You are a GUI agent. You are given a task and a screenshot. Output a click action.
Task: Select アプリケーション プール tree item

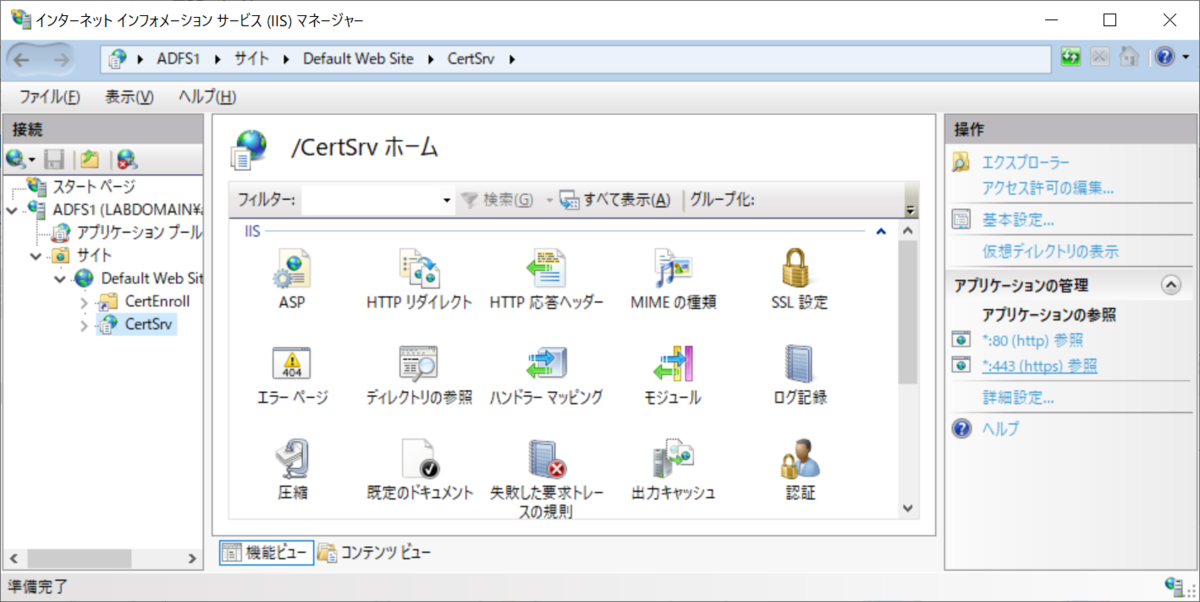pyautogui.click(x=139, y=232)
